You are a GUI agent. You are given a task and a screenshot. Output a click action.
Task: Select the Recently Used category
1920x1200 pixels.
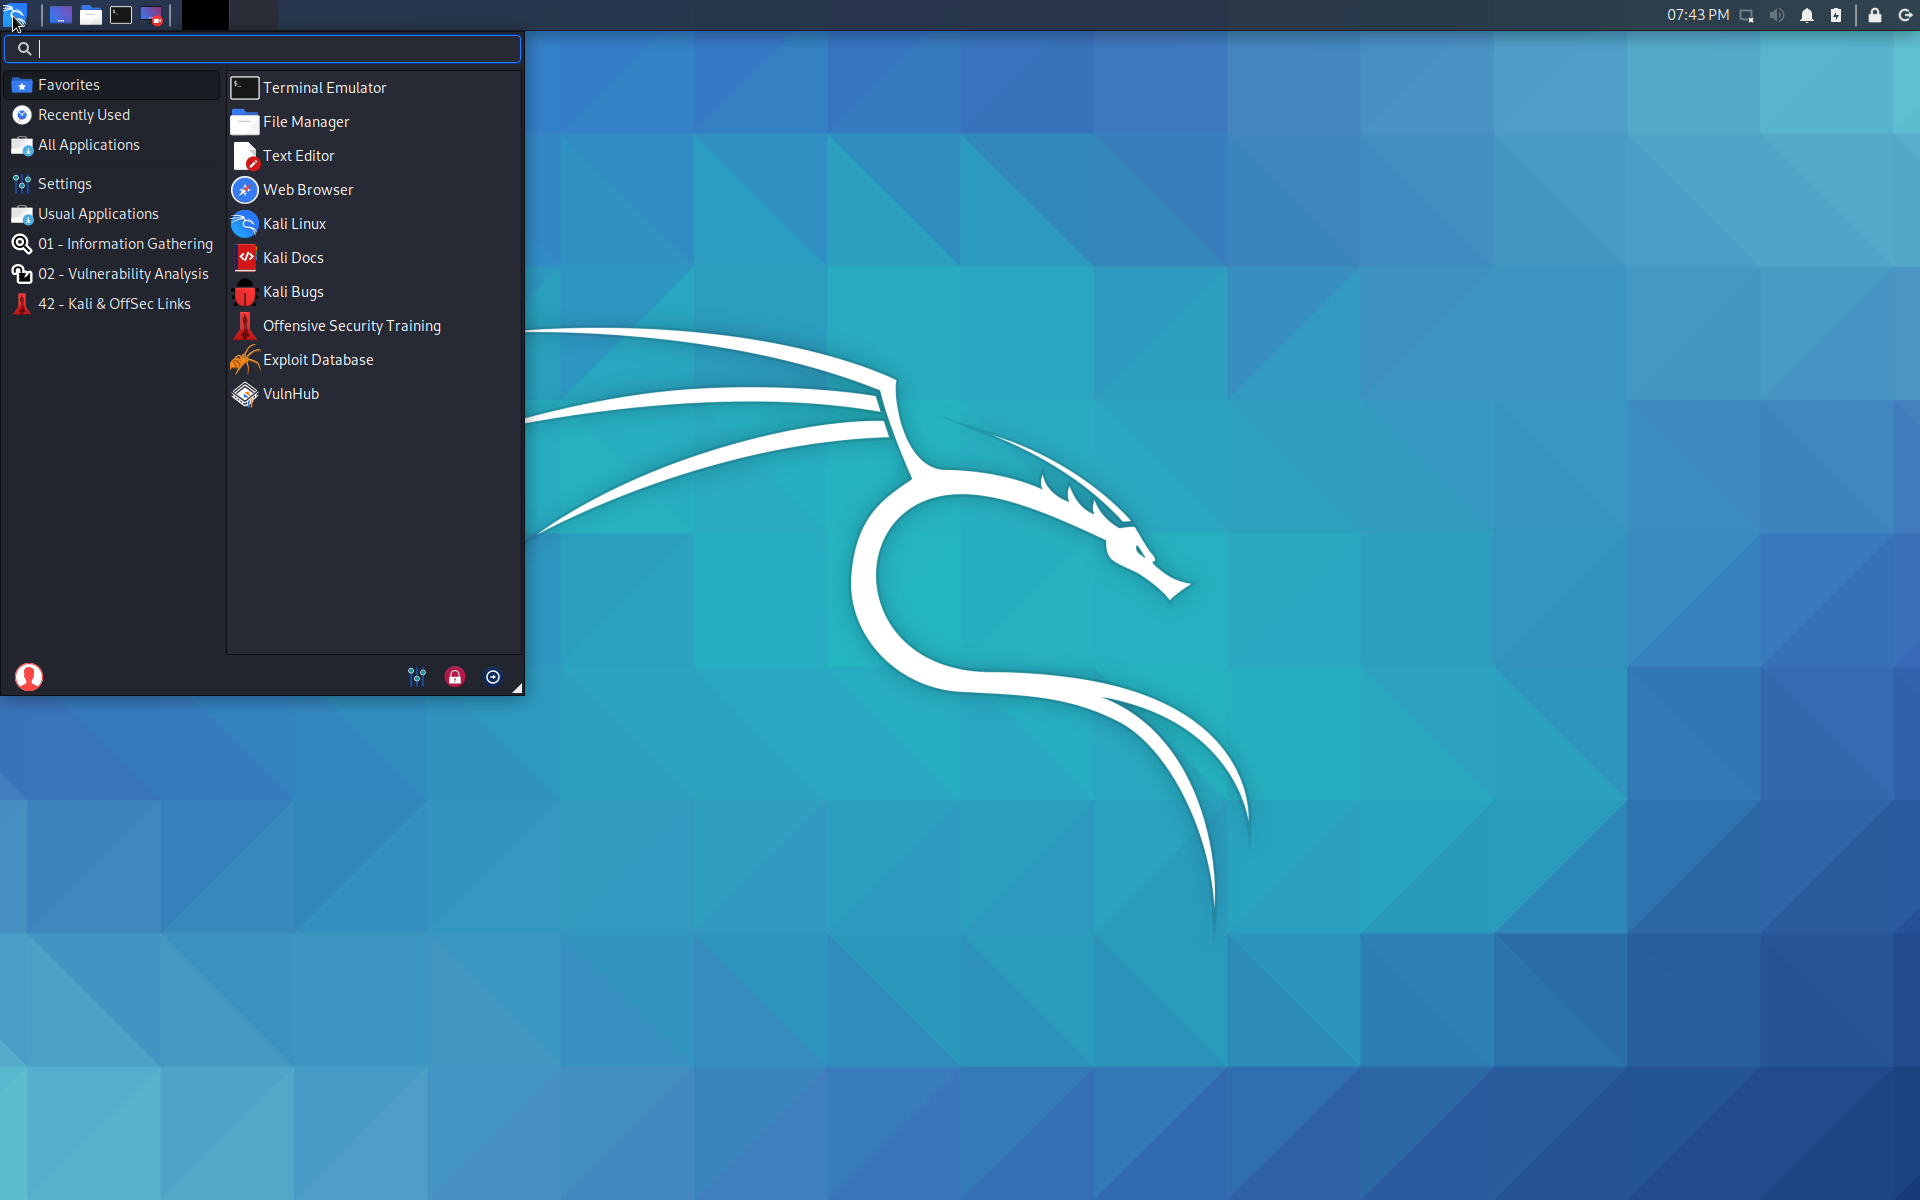112,115
